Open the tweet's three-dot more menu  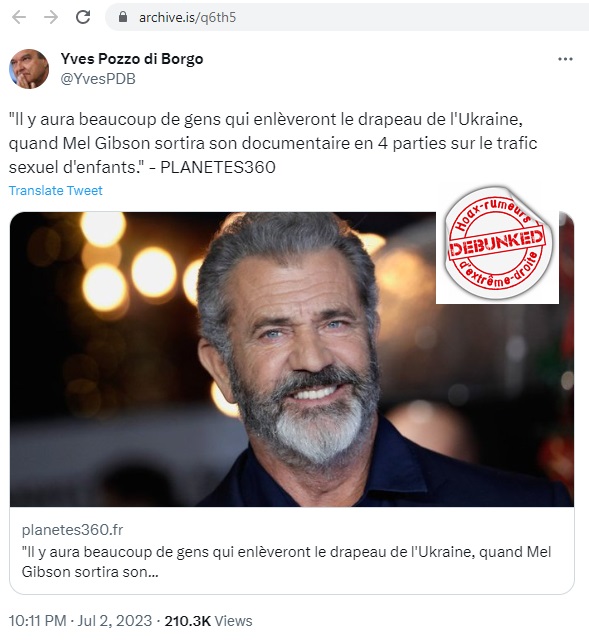click(x=565, y=59)
